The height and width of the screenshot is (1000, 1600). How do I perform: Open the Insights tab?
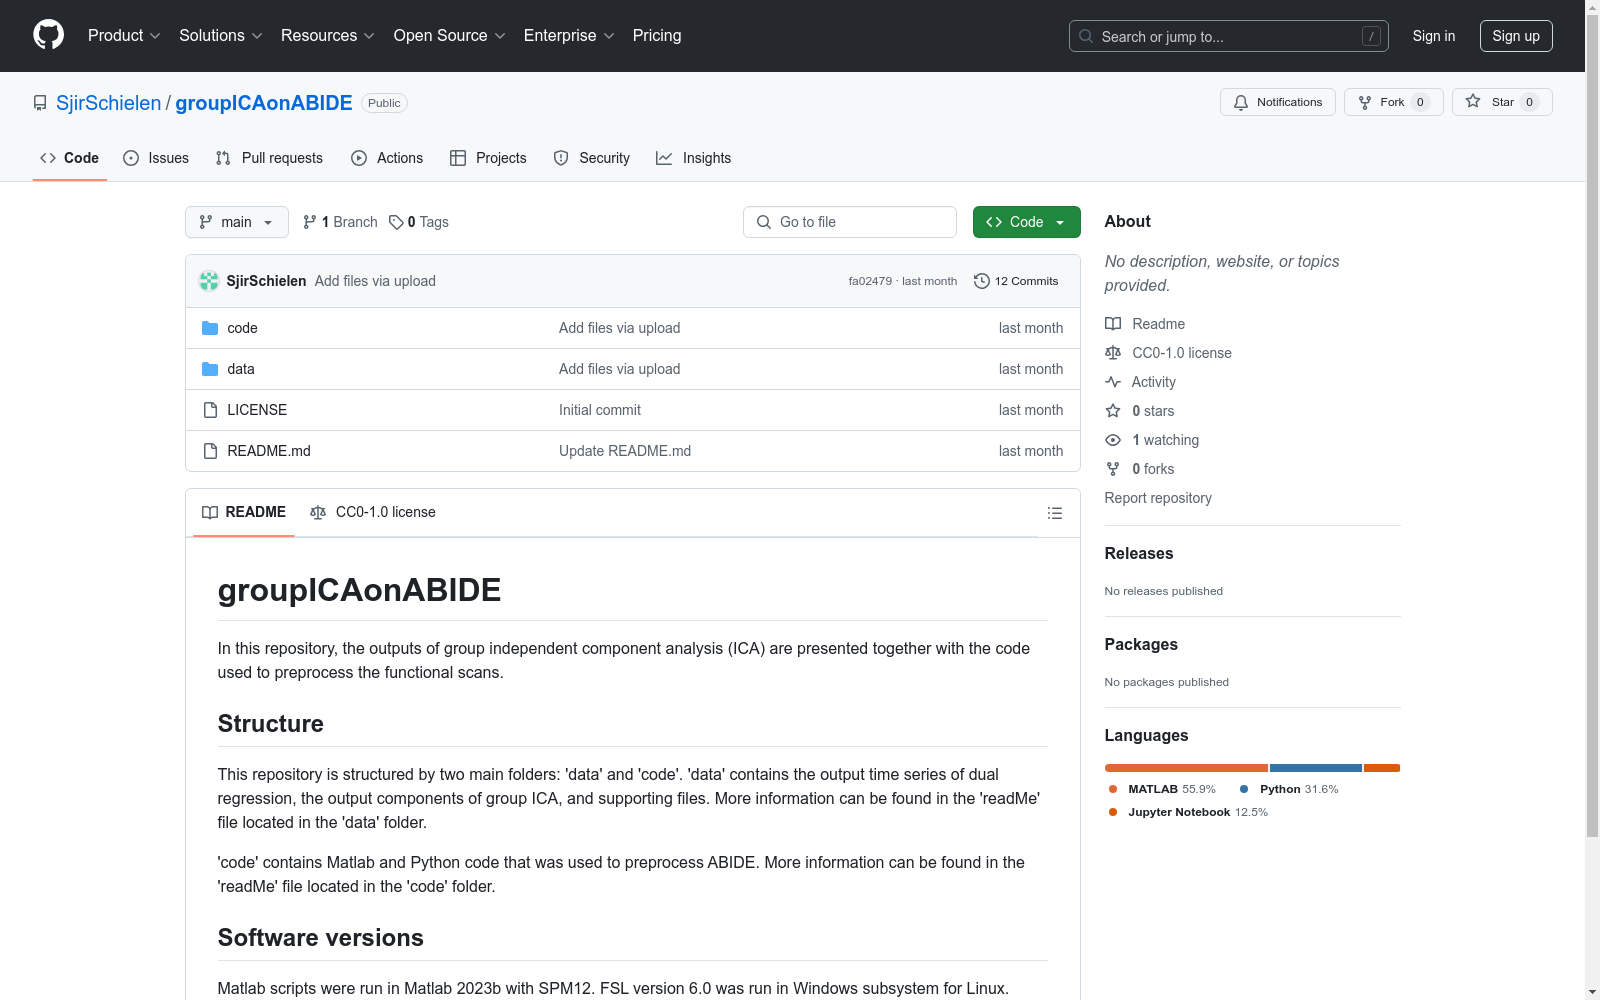coord(693,158)
